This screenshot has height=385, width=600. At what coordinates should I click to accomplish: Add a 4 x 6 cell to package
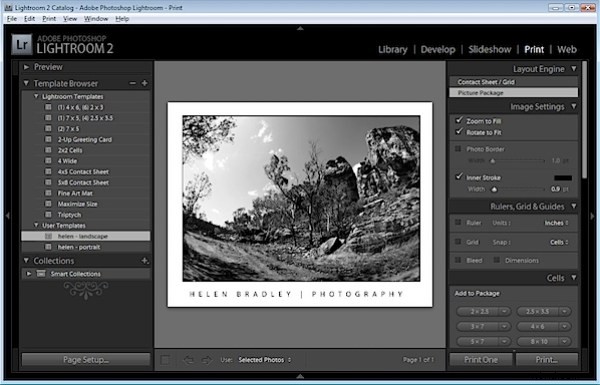coord(537,326)
